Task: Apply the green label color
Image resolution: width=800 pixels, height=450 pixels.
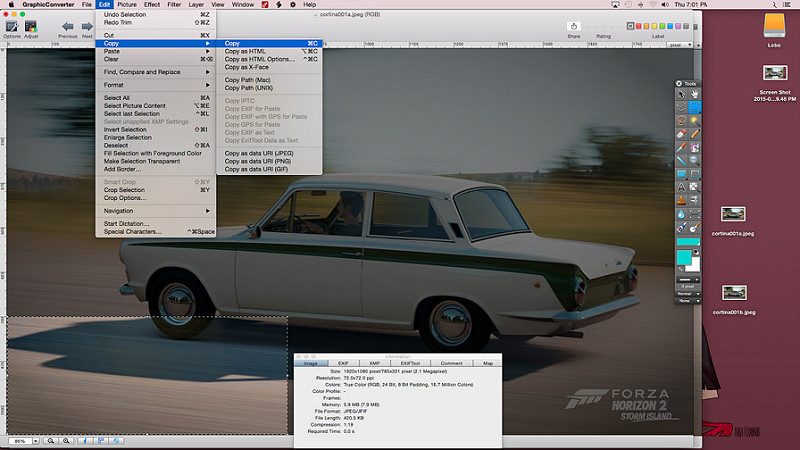Action: tap(662, 26)
